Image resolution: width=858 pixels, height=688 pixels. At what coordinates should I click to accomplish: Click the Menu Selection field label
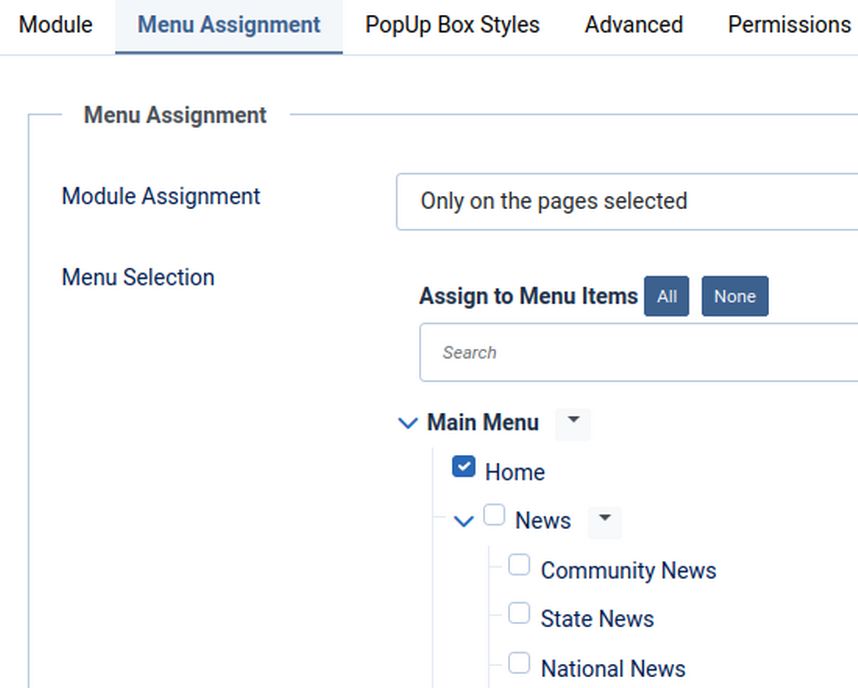[138, 278]
